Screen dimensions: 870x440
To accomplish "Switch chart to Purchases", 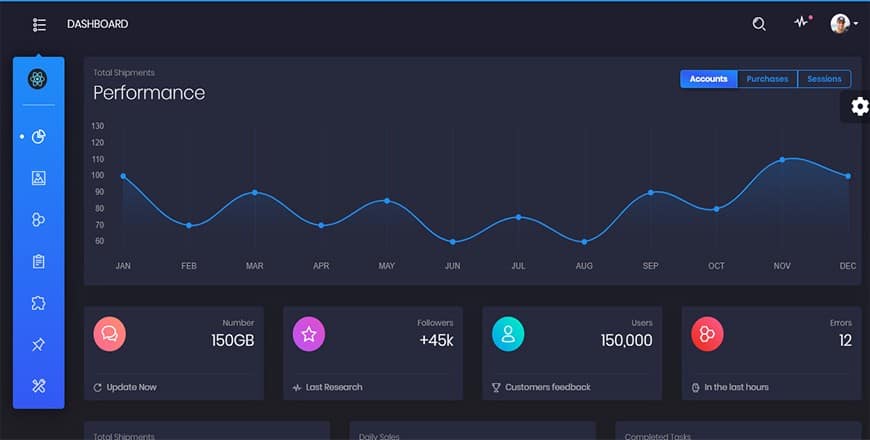I will (x=767, y=79).
